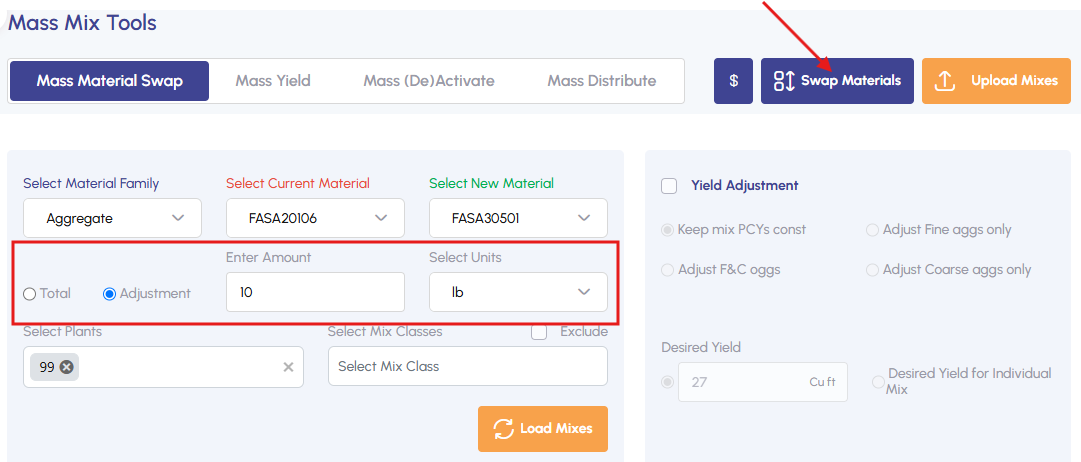
Task: Click the Enter Amount input field
Action: pyautogui.click(x=315, y=292)
